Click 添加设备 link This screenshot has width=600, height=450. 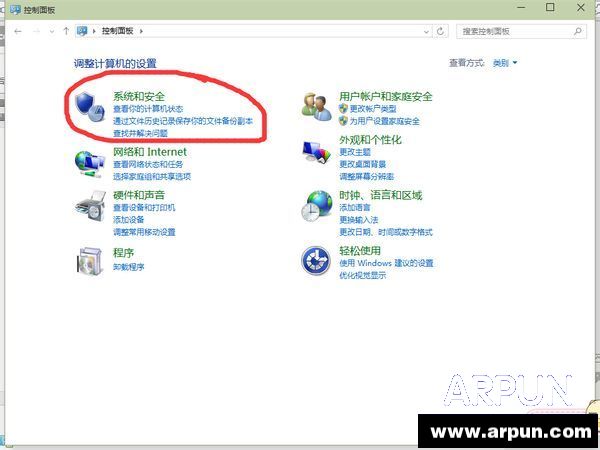(x=129, y=220)
